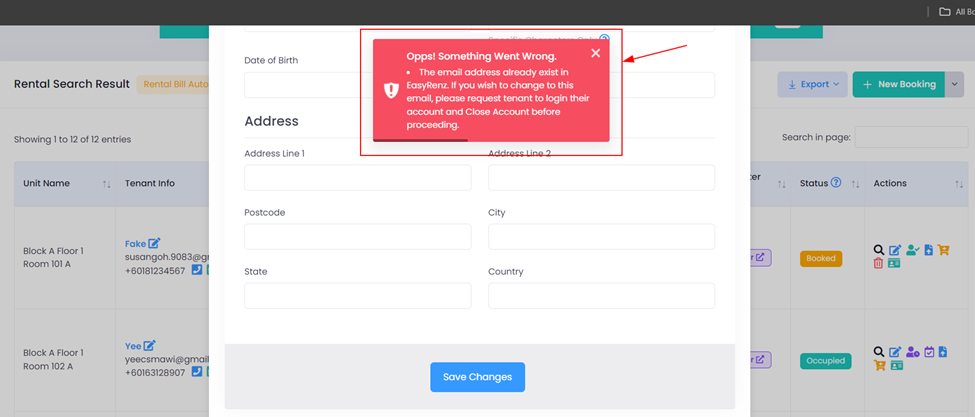This screenshot has height=417, width=975.
Task: Click the New Booking button
Action: [x=899, y=85]
